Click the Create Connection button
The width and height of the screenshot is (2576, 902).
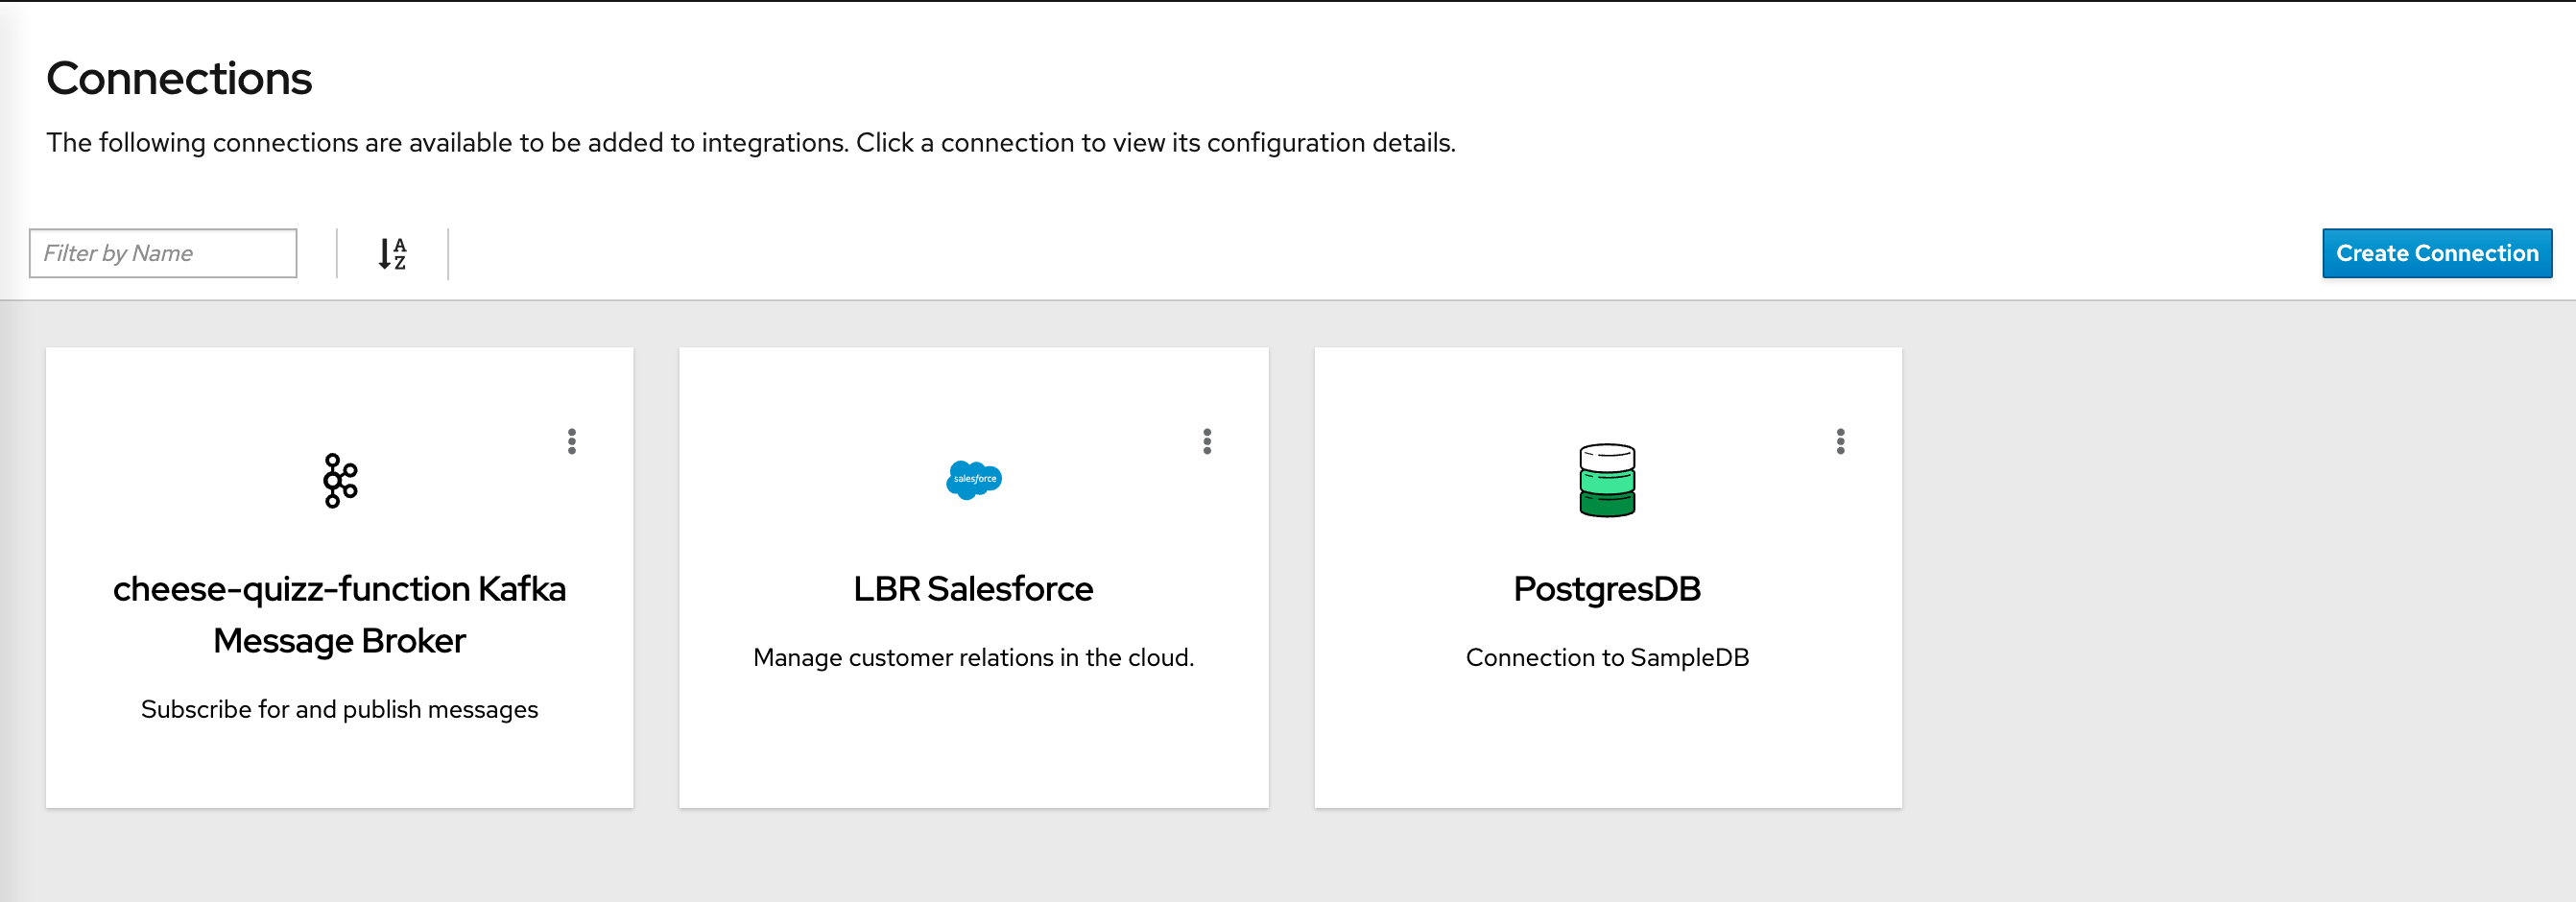tap(2437, 253)
